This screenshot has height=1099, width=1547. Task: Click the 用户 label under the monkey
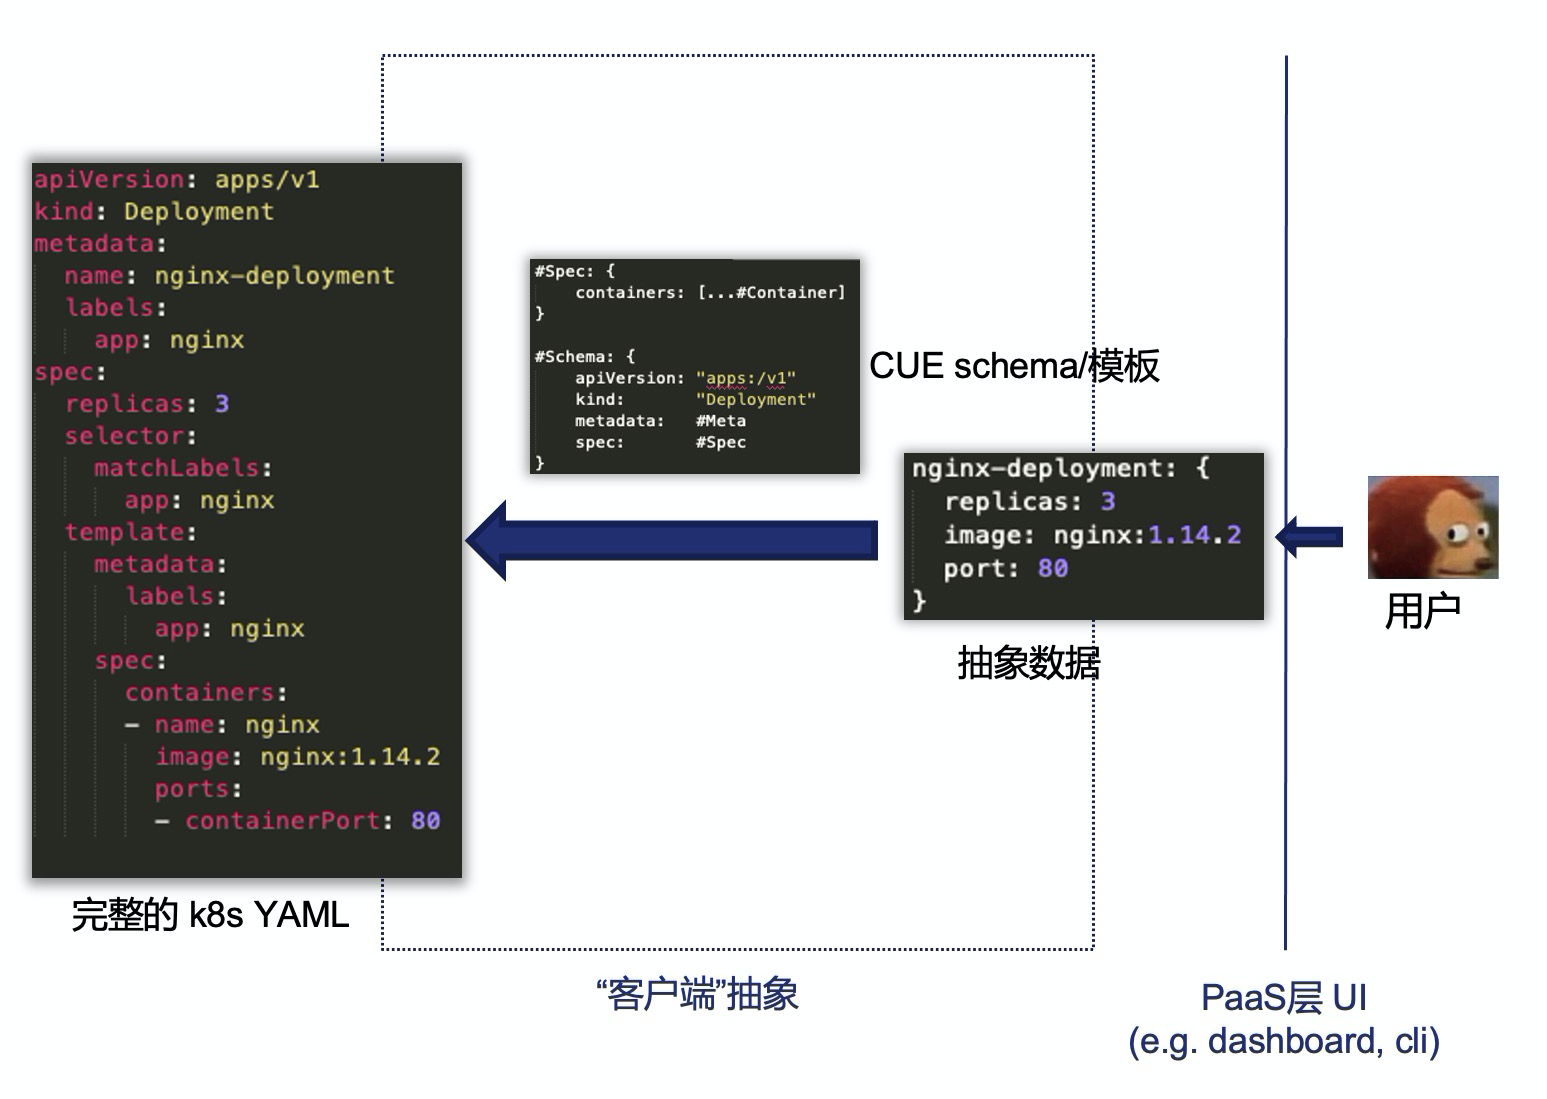tap(1422, 611)
